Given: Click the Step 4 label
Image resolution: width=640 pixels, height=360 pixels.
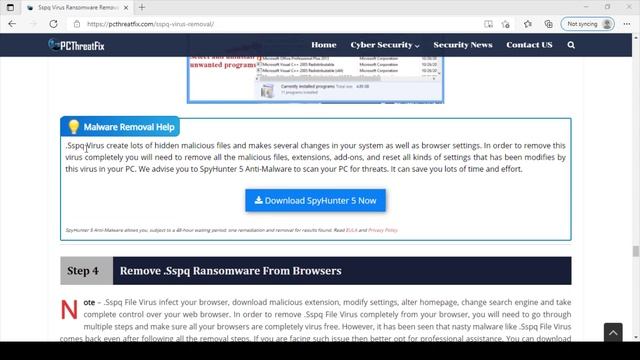Looking at the screenshot, I should click(x=83, y=271).
